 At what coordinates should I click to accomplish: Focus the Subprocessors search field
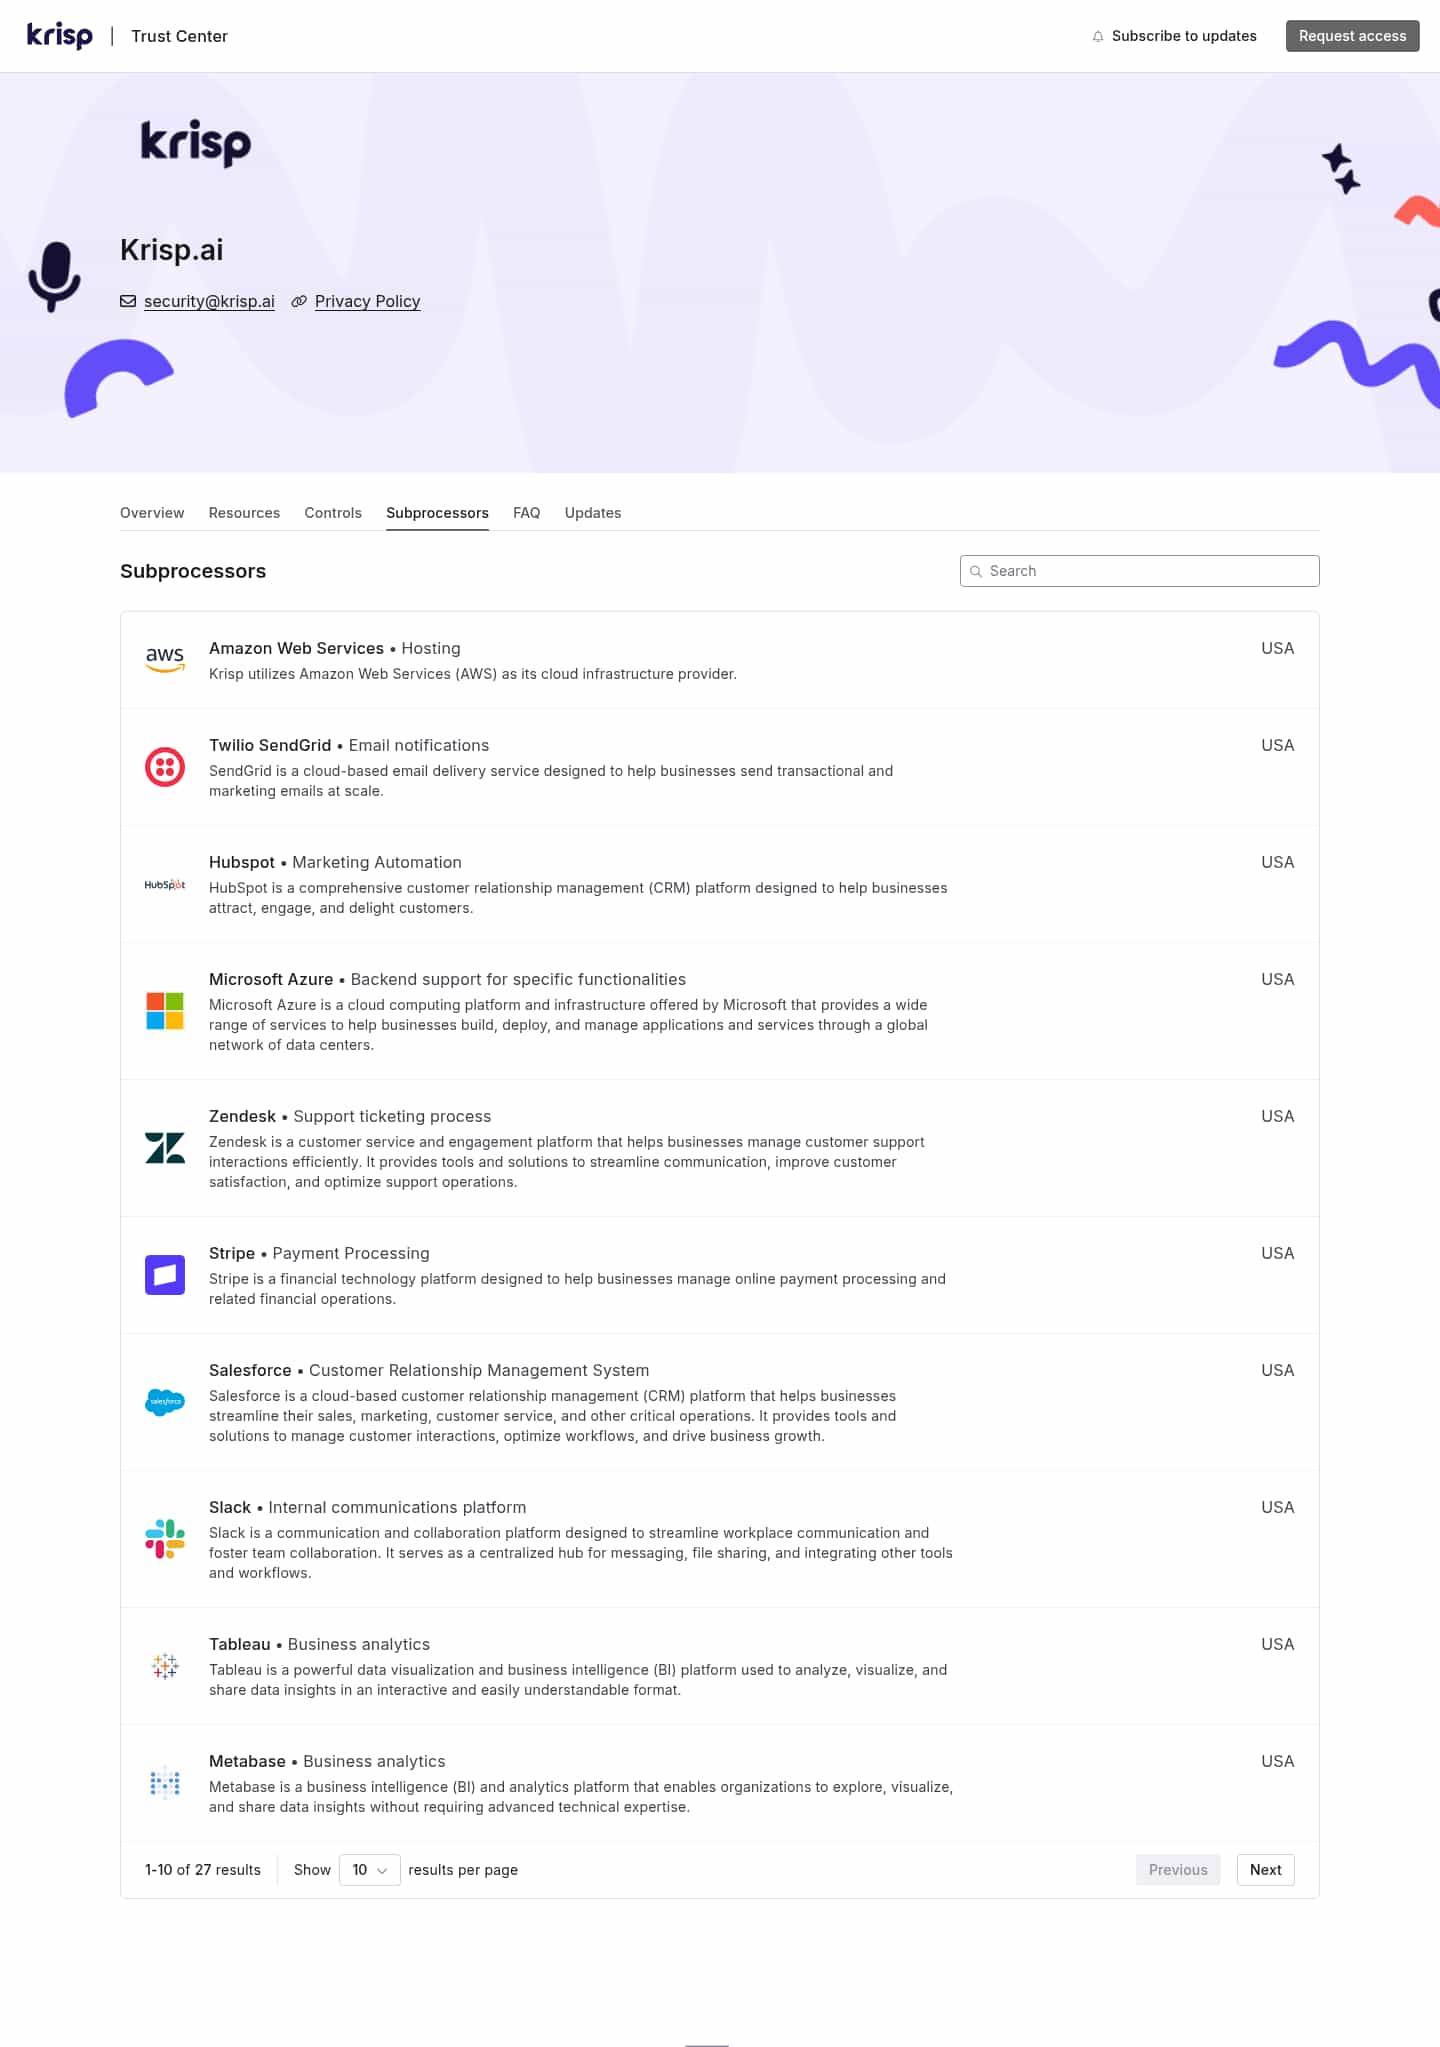1140,571
